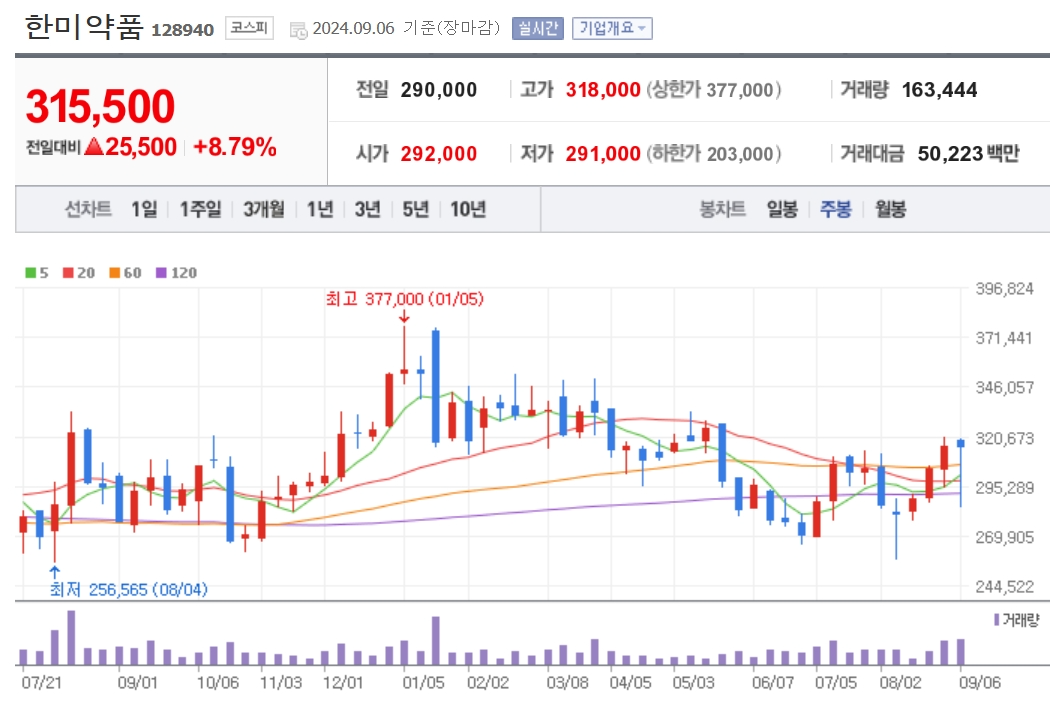Click the current price 315,500
This screenshot has height=707, width=1050.
(x=100, y=106)
